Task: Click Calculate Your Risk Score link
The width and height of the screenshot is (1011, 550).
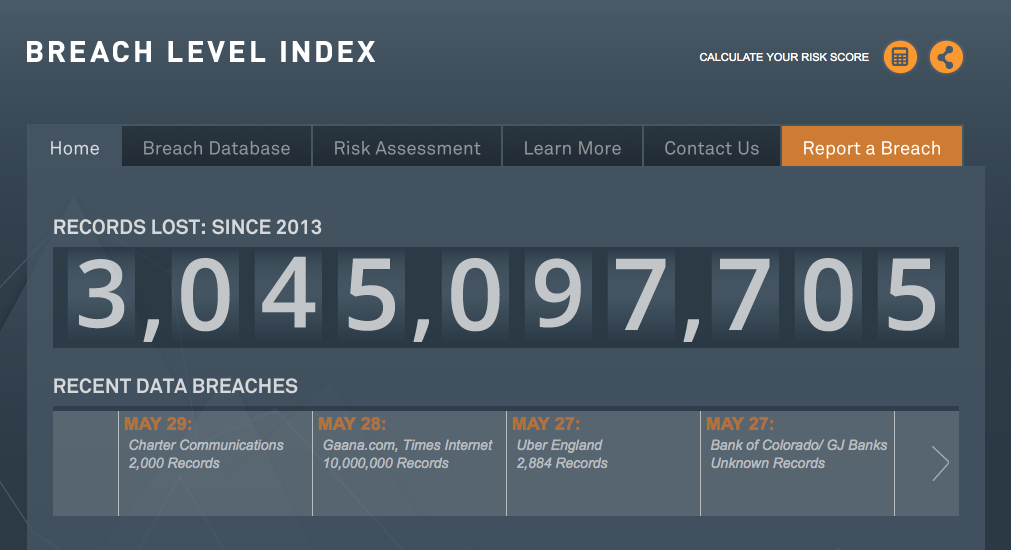Action: [x=784, y=57]
